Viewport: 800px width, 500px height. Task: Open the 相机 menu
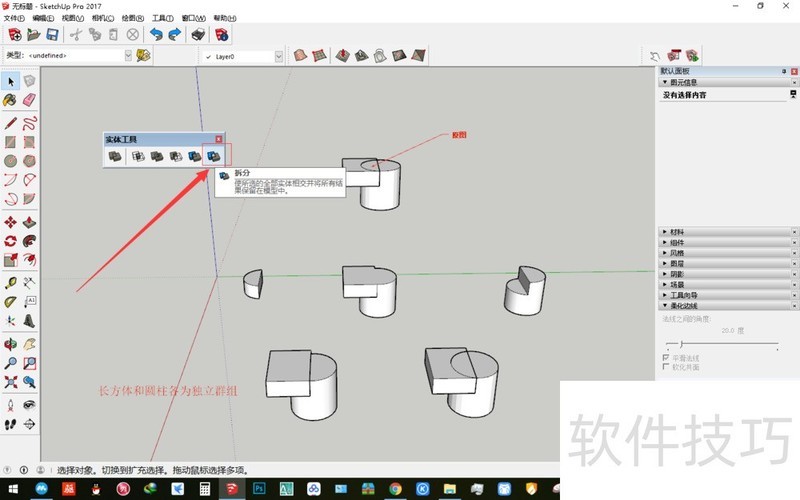coord(102,18)
